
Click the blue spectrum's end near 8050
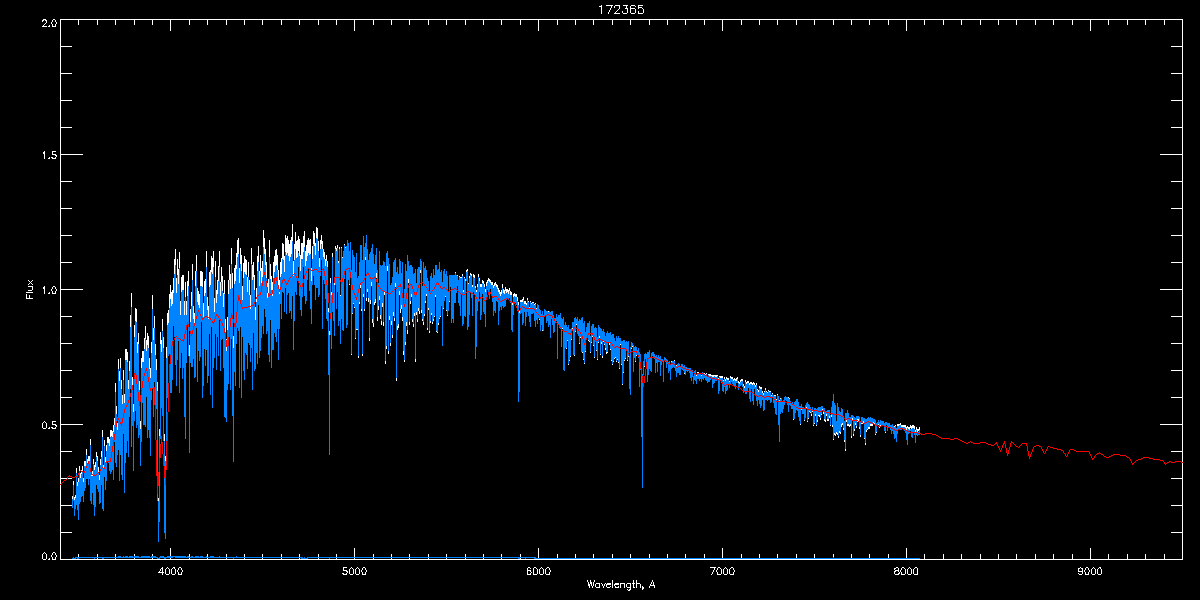tap(917, 432)
